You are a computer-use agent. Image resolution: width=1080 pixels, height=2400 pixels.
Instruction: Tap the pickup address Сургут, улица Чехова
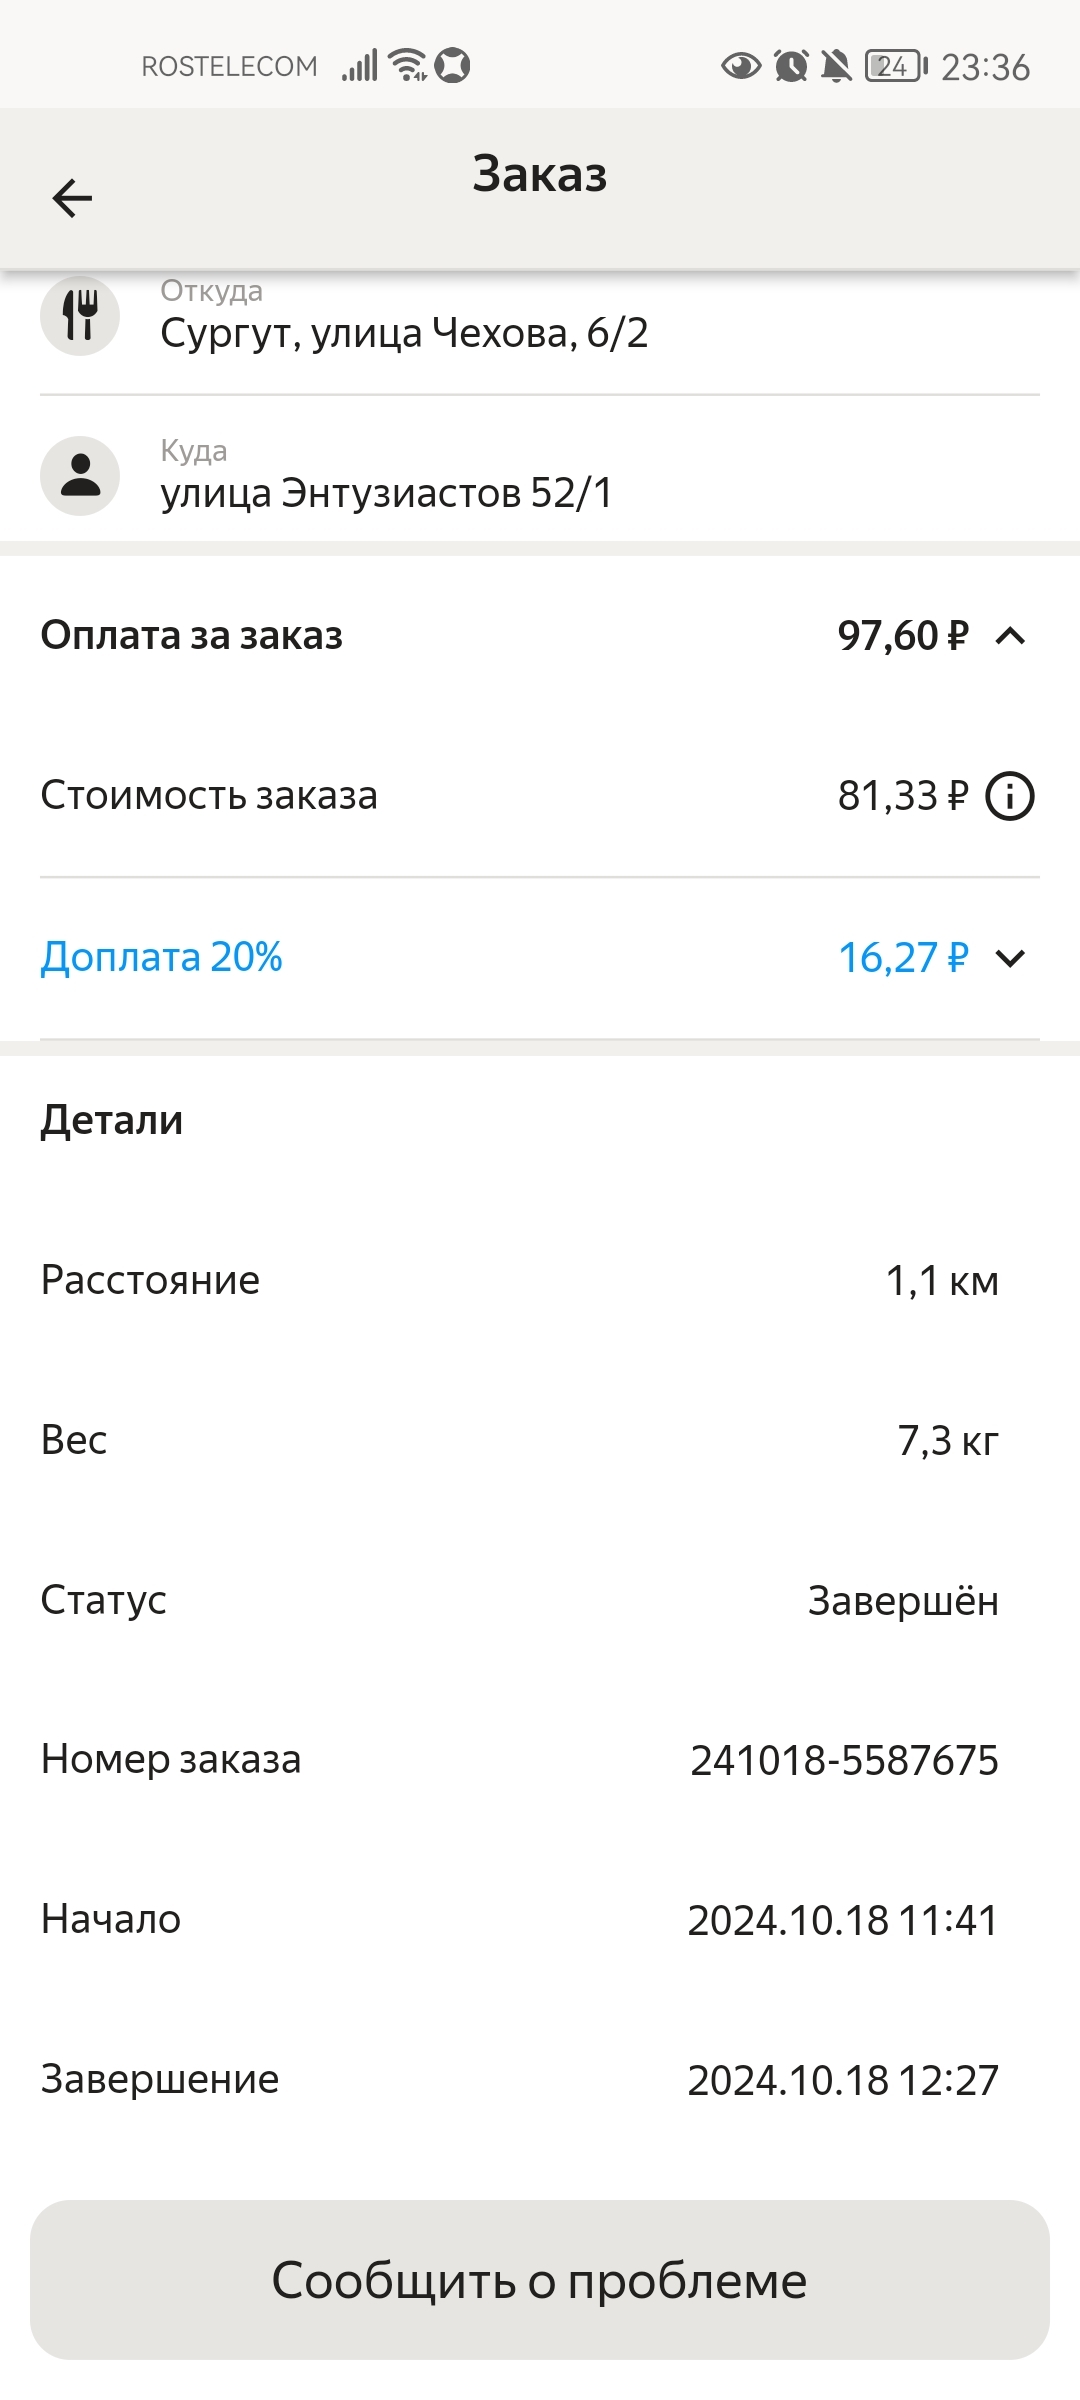pyautogui.click(x=404, y=333)
